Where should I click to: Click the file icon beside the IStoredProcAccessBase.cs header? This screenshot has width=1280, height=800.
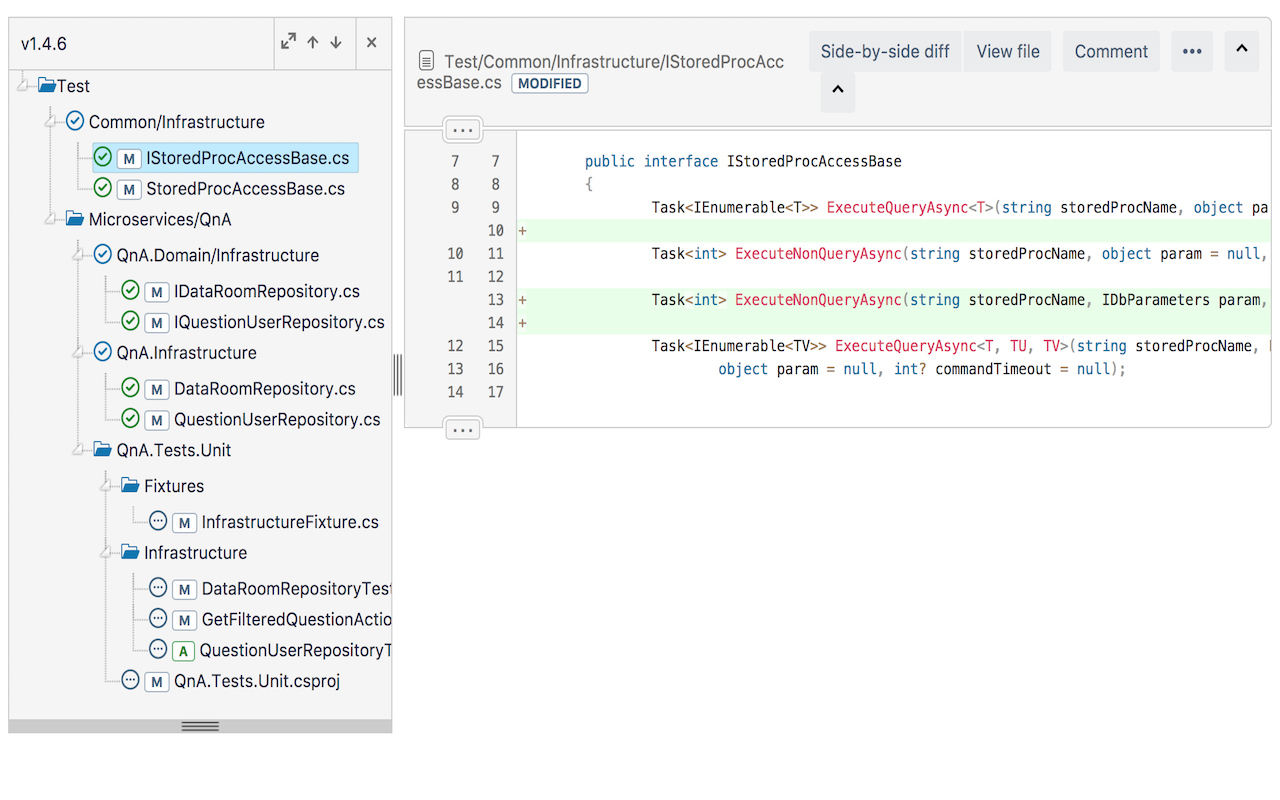pyautogui.click(x=429, y=58)
